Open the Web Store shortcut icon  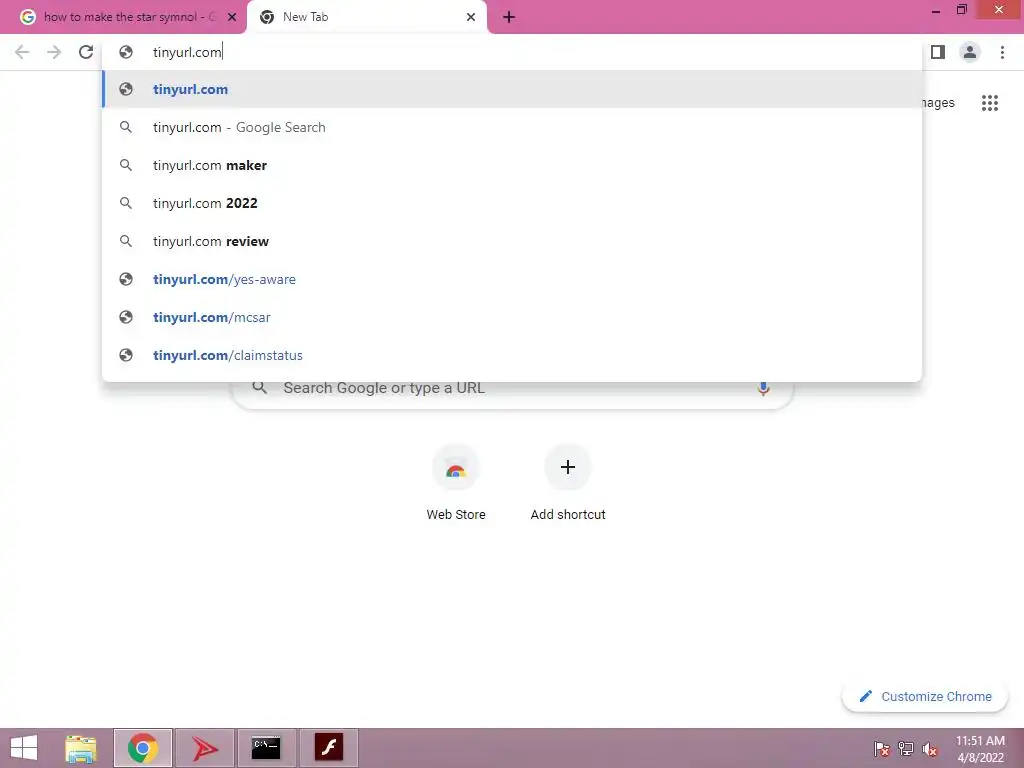456,468
